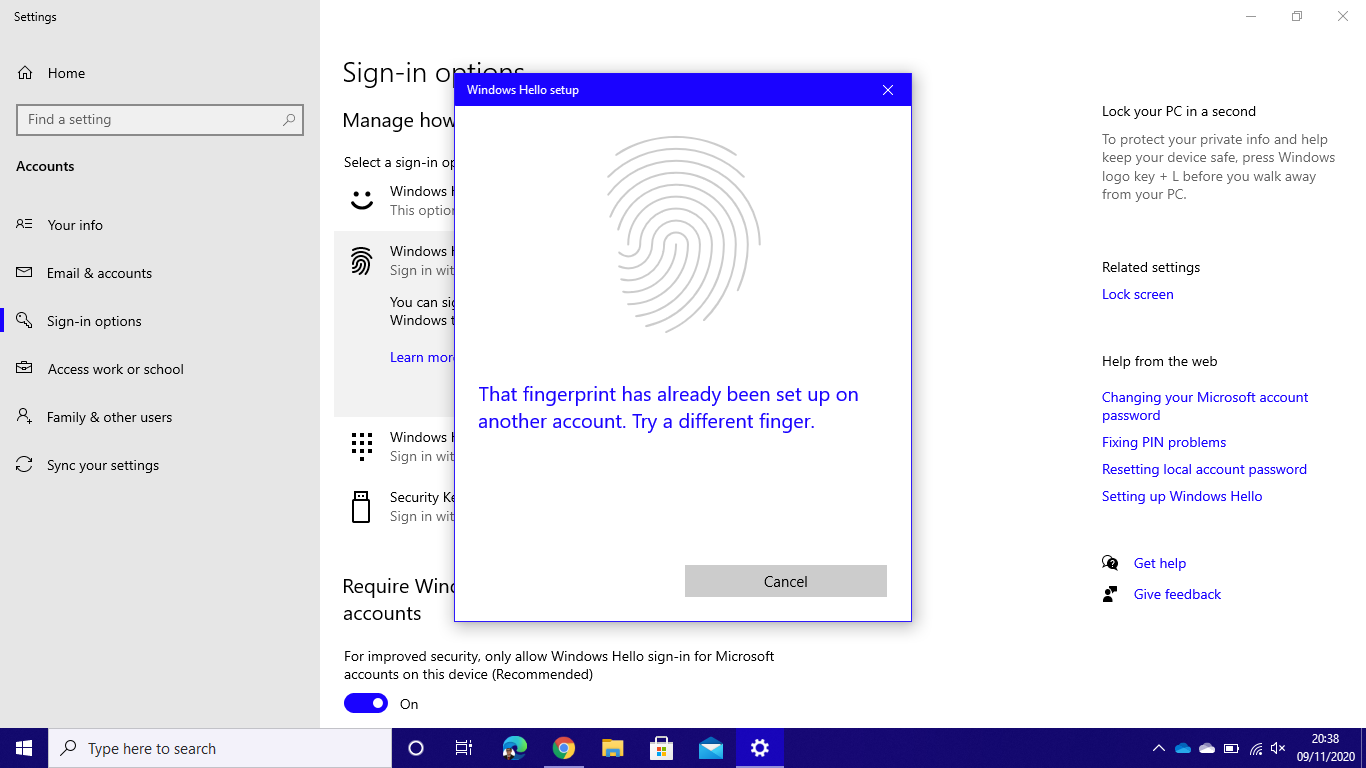This screenshot has width=1366, height=768.
Task: Click the search magnifier in Find a setting
Action: pyautogui.click(x=289, y=119)
